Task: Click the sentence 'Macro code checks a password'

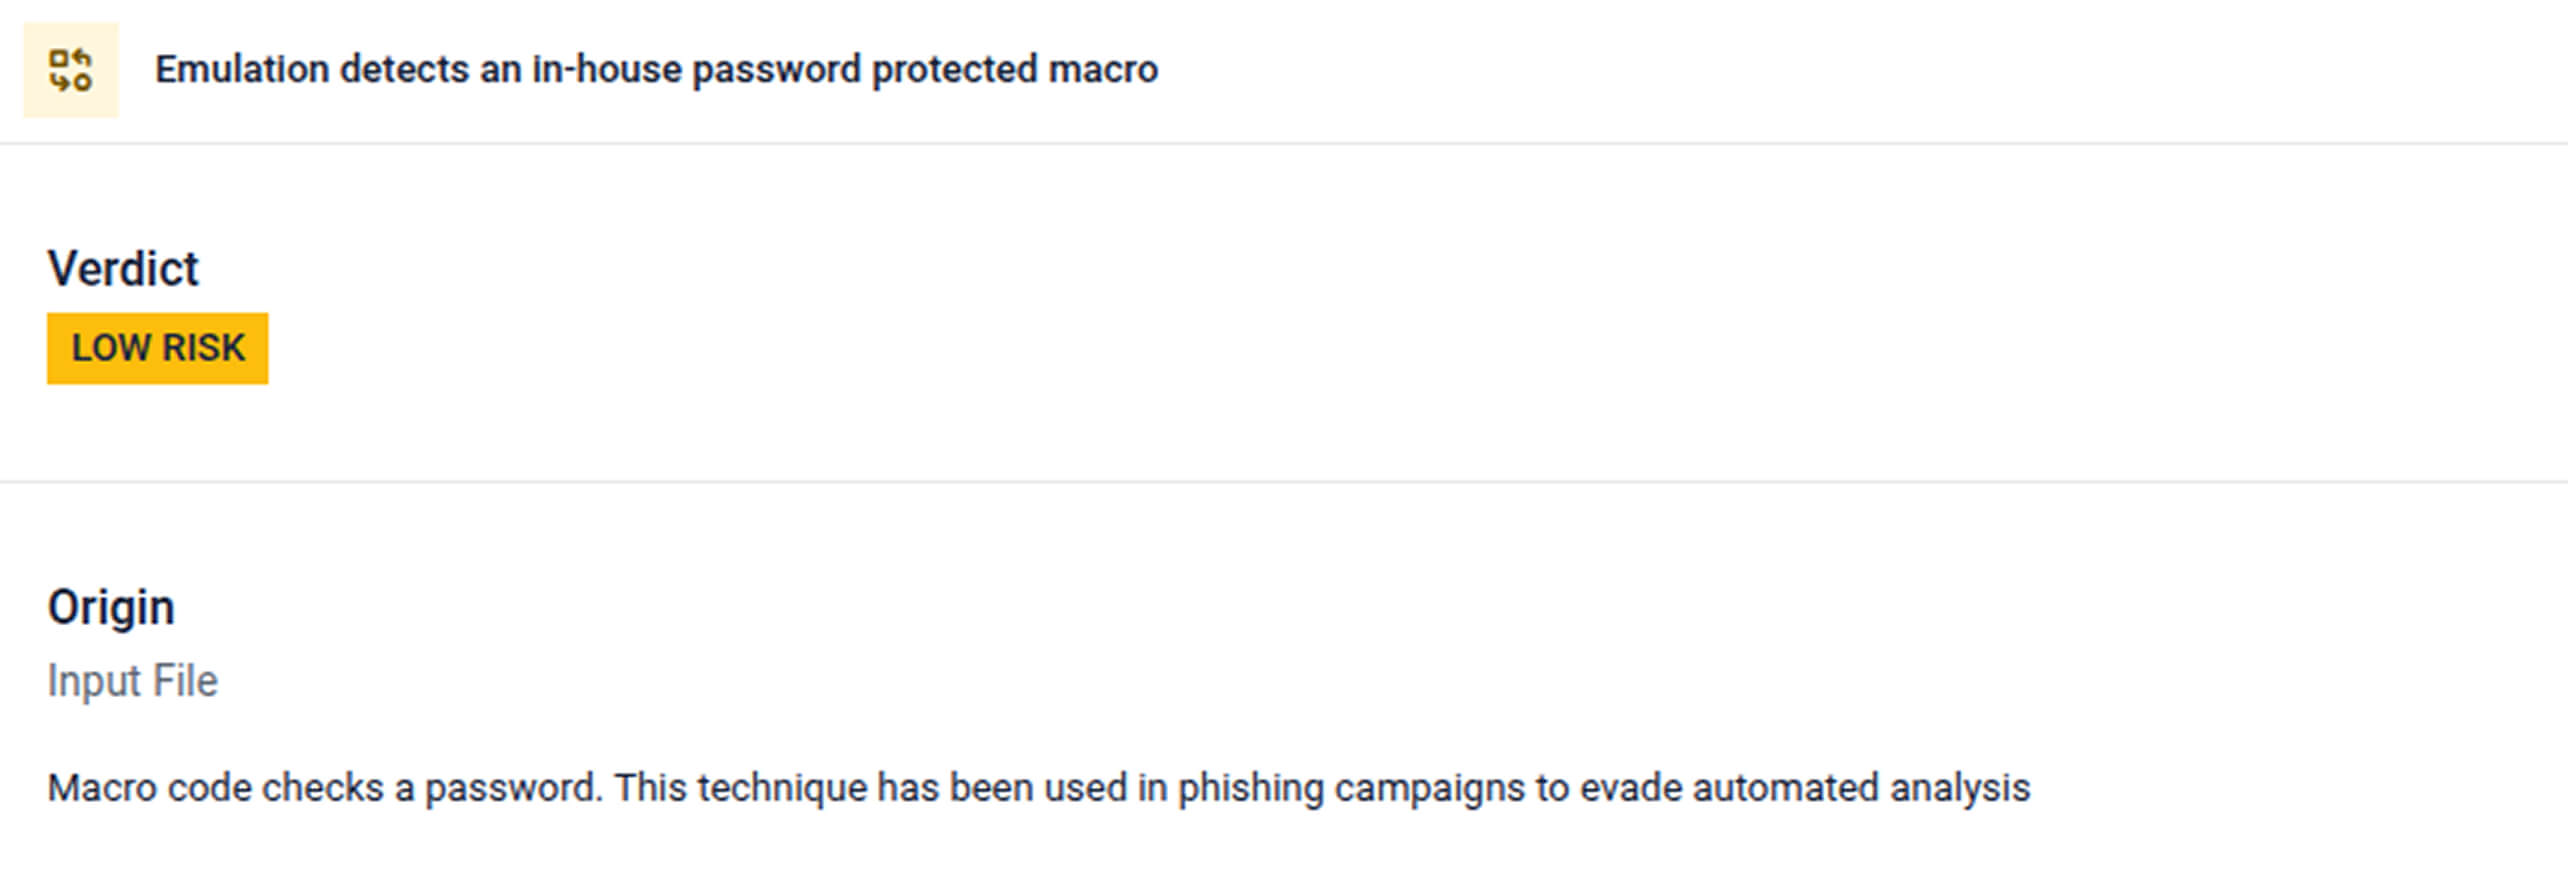Action: click(x=324, y=788)
